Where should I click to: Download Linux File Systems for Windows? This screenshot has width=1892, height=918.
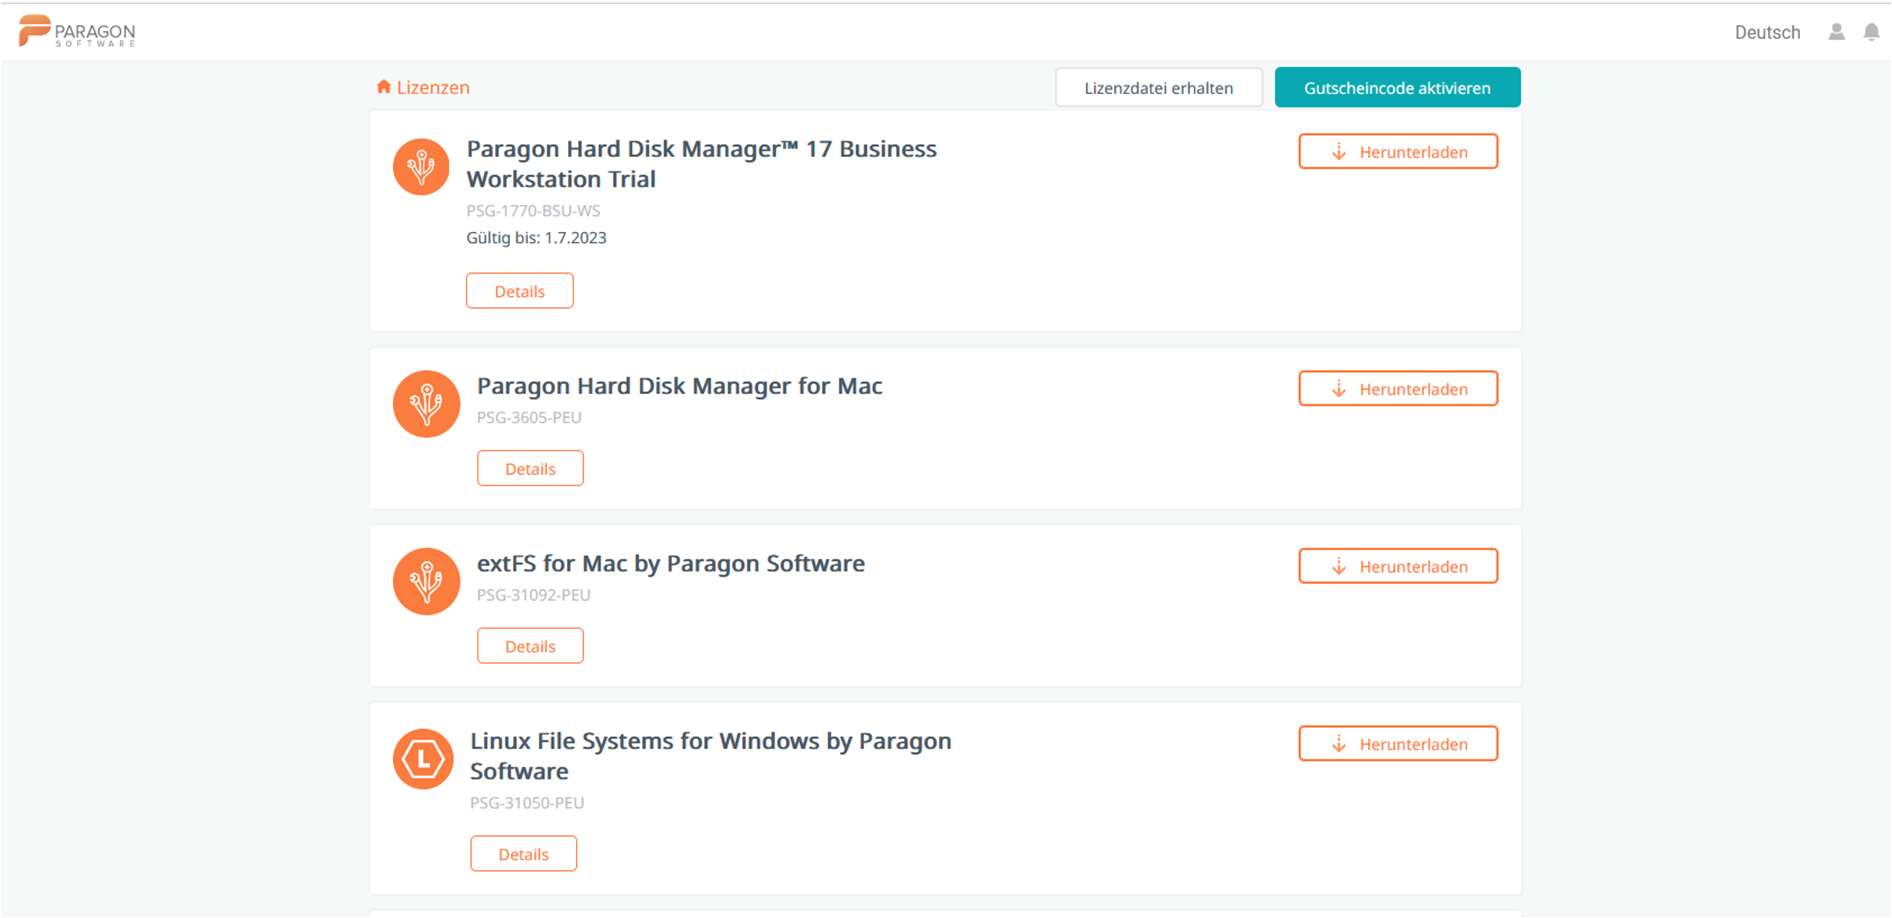tap(1397, 744)
